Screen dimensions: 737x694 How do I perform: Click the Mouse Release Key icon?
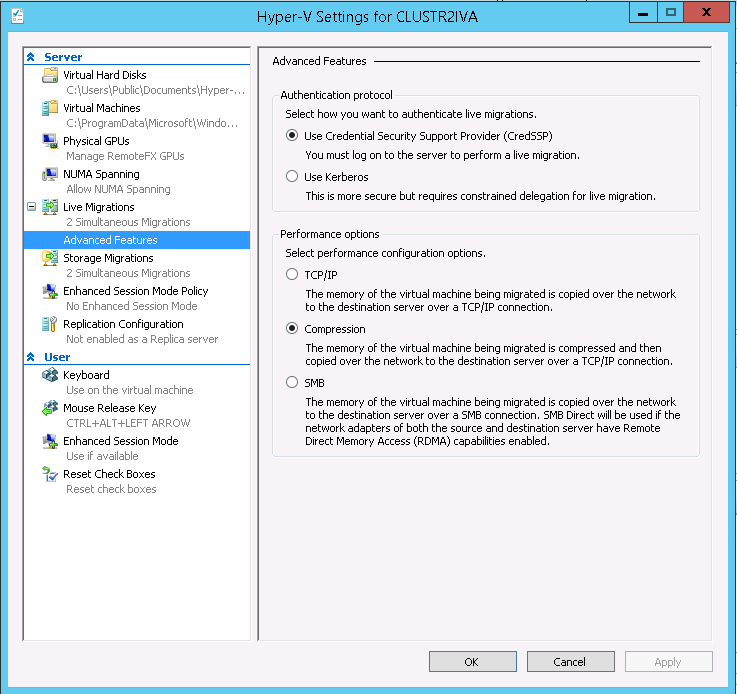tap(50, 408)
